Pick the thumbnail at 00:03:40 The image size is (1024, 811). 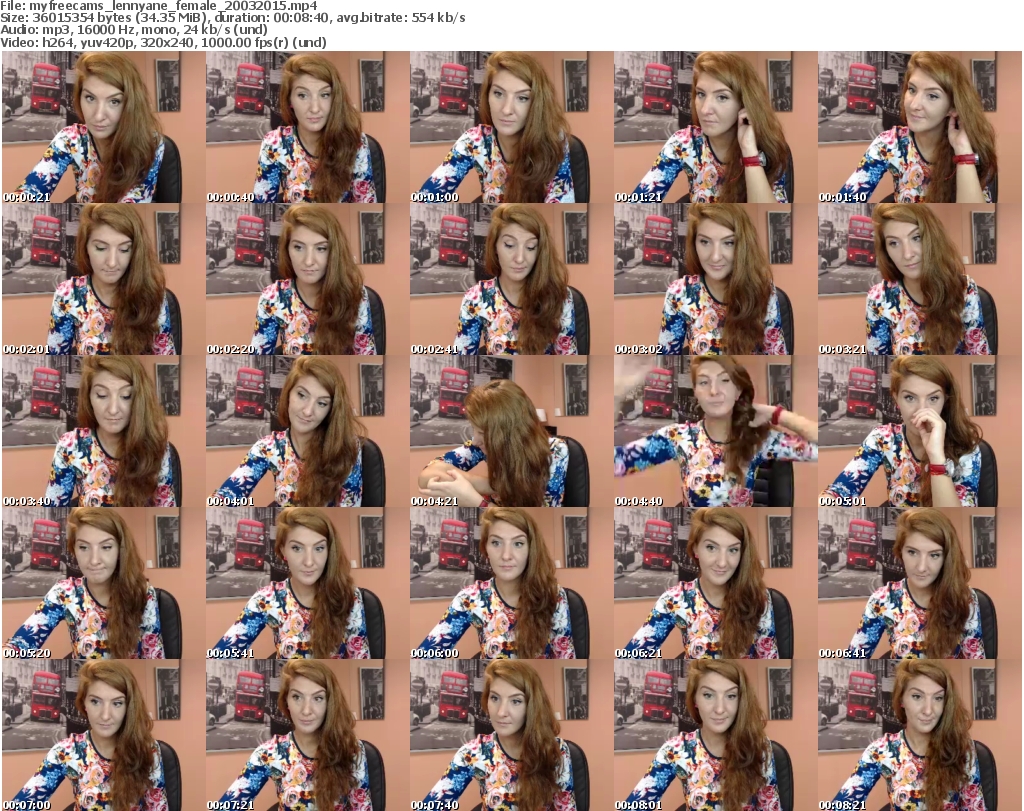point(104,432)
